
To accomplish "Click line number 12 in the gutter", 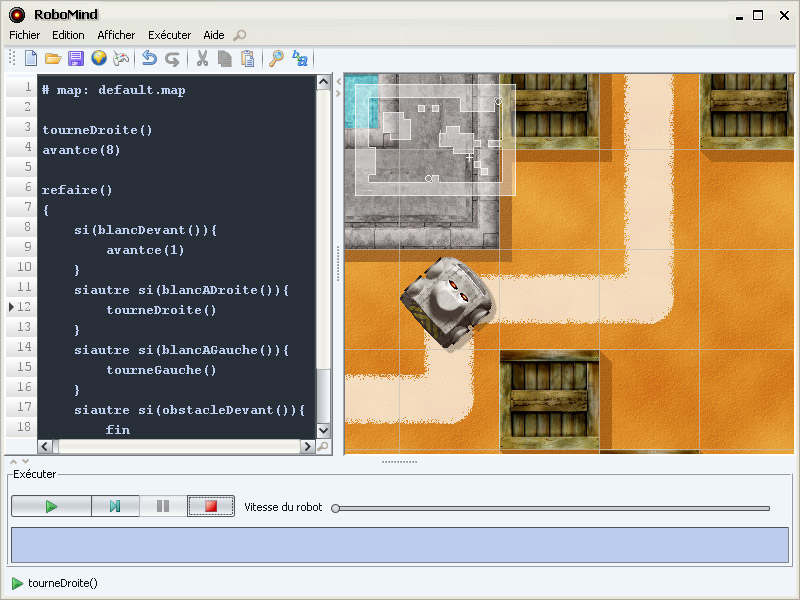I will 24,307.
